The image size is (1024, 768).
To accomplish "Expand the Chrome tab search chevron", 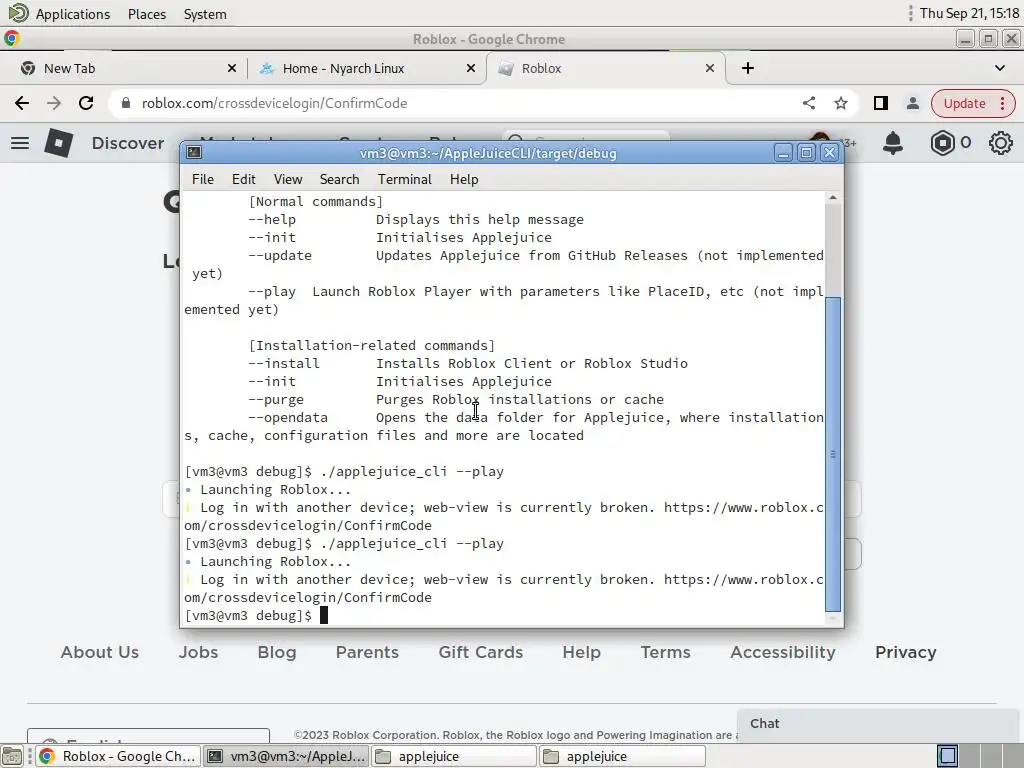I will [1000, 68].
